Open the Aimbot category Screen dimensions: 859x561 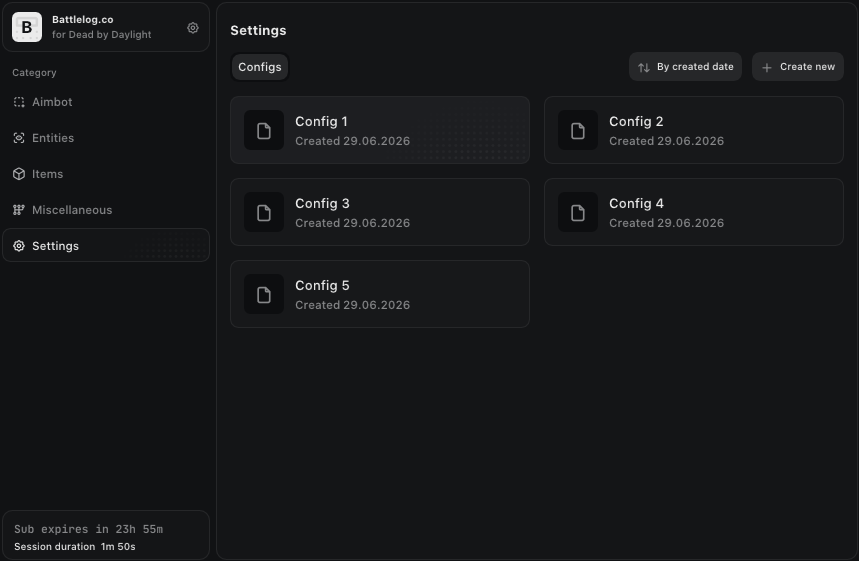point(106,102)
